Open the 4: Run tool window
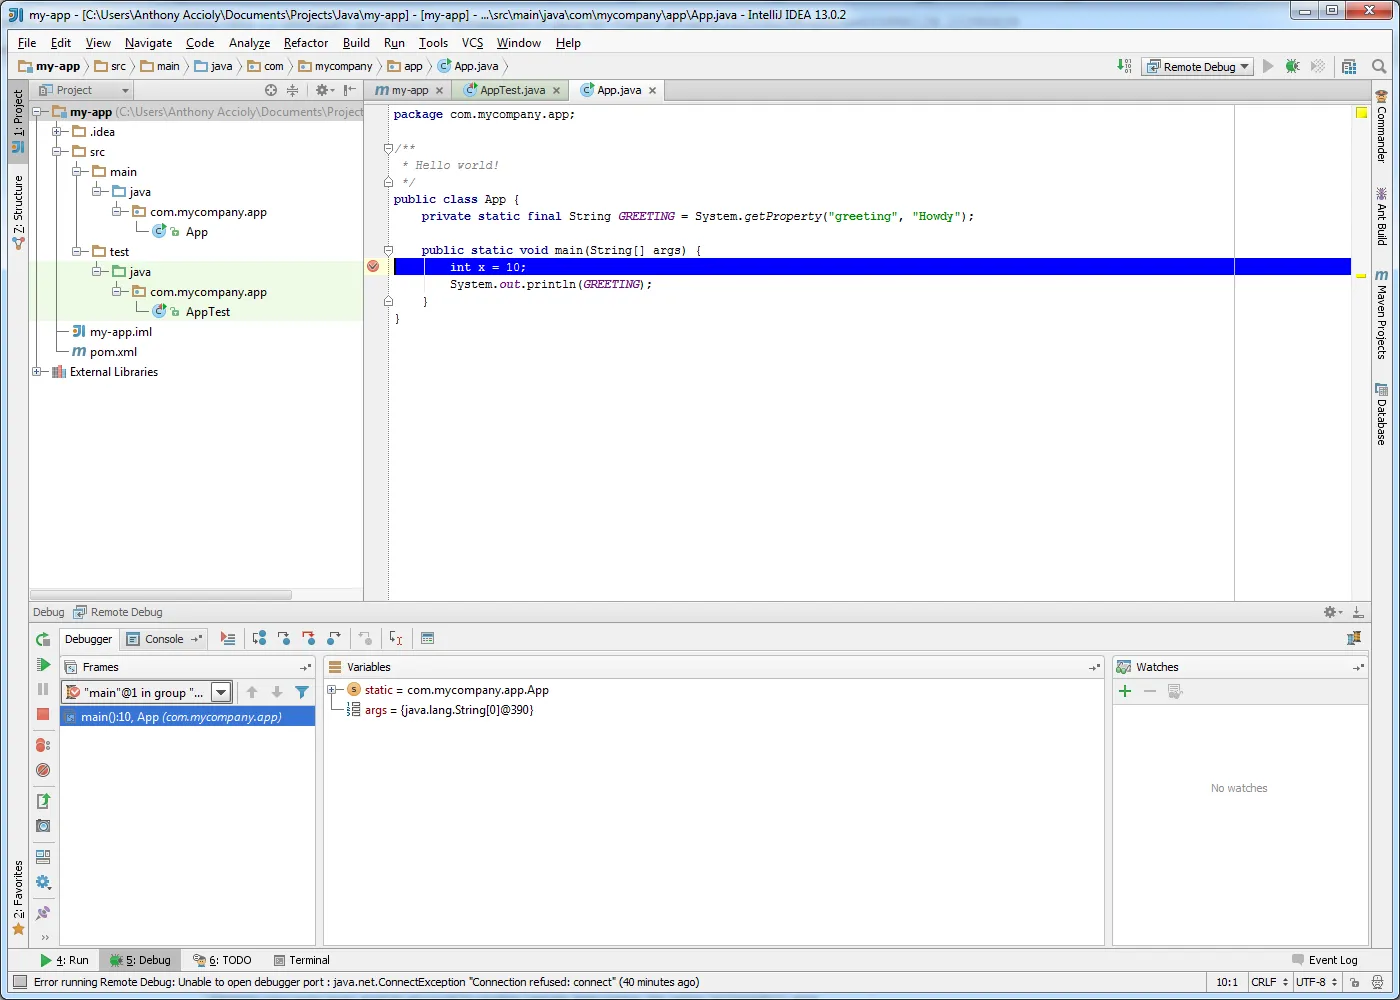Screen dimensions: 1400x1000 [x=64, y=960]
